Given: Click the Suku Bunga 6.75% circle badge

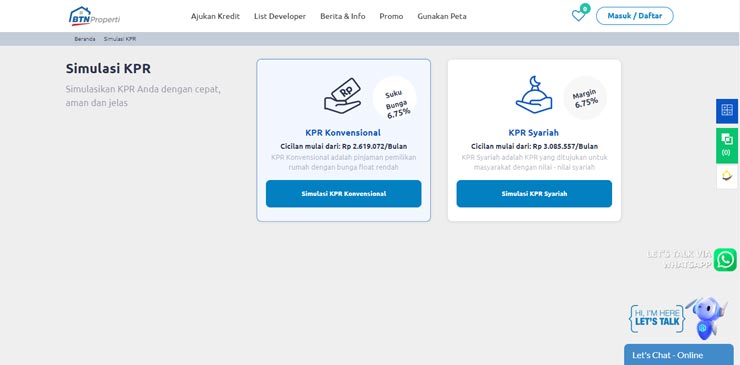Looking at the screenshot, I should tap(395, 98).
